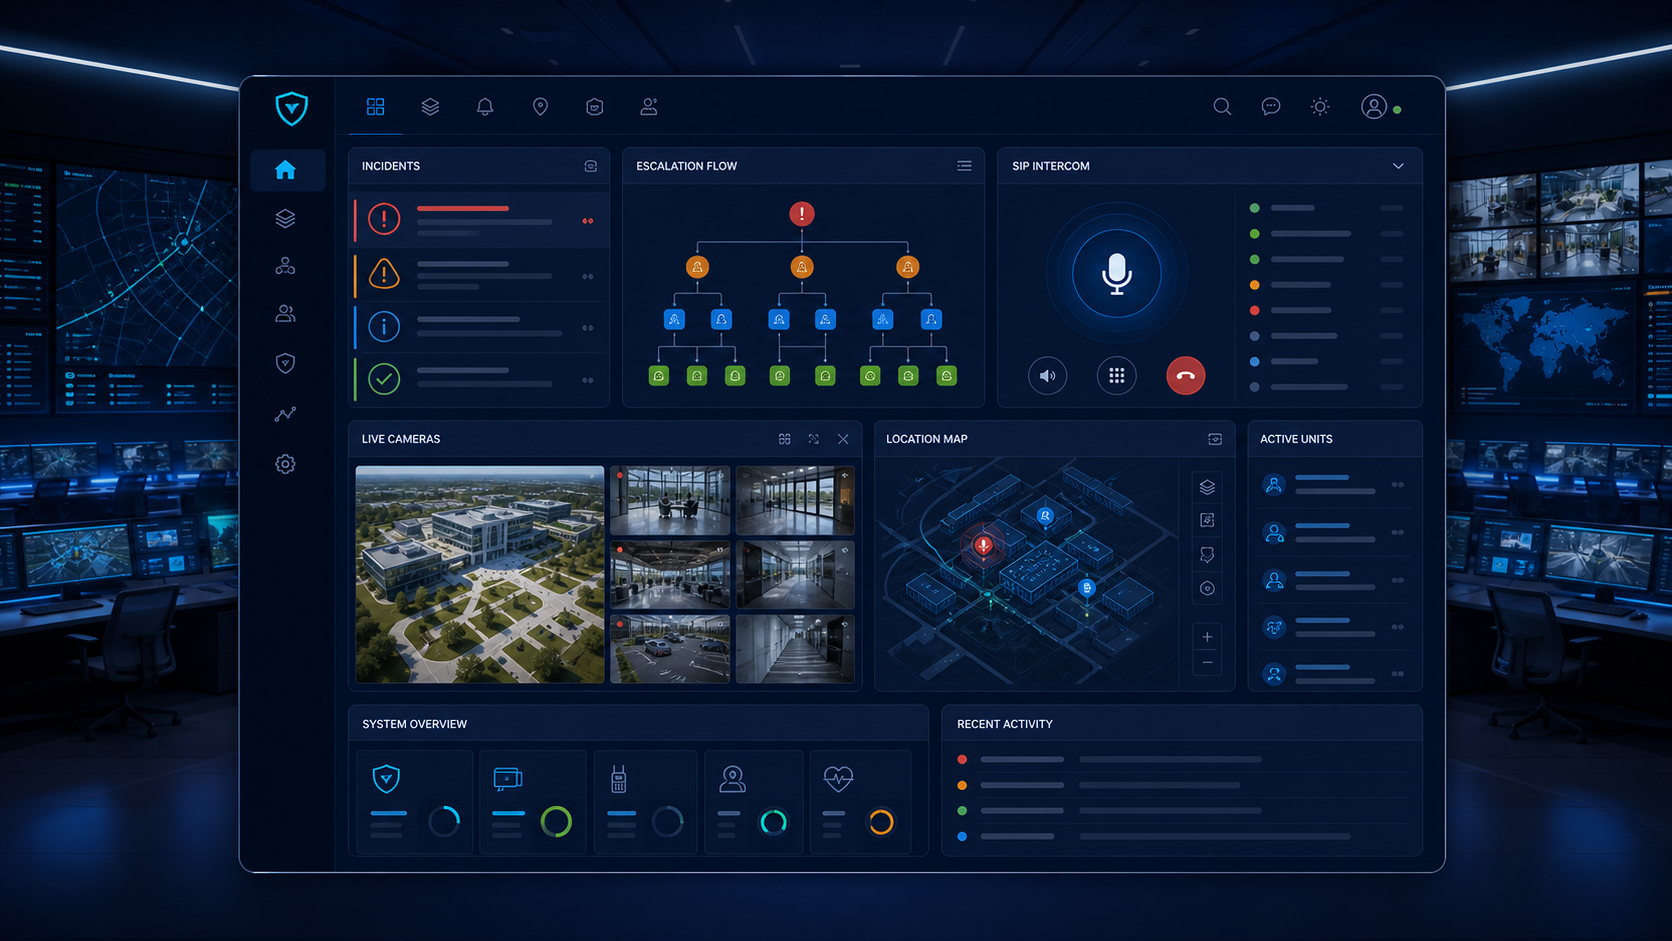Viewport: 1672px width, 941px height.
Task: Click the search magnifier icon
Action: (x=1222, y=106)
